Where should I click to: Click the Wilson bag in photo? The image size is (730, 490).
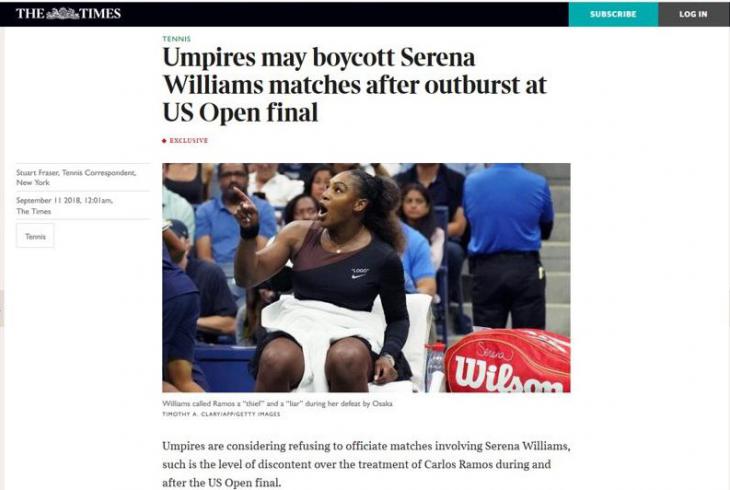pyautogui.click(x=507, y=361)
